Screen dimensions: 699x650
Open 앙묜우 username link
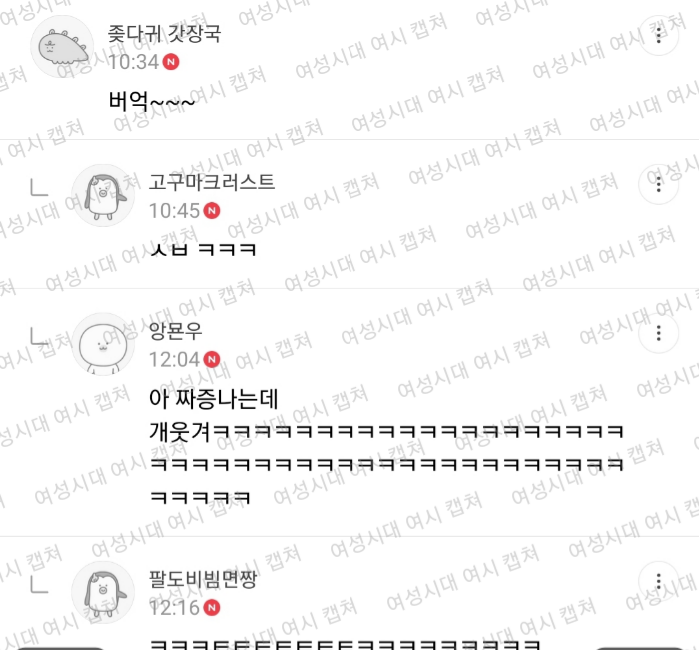[x=176, y=331]
